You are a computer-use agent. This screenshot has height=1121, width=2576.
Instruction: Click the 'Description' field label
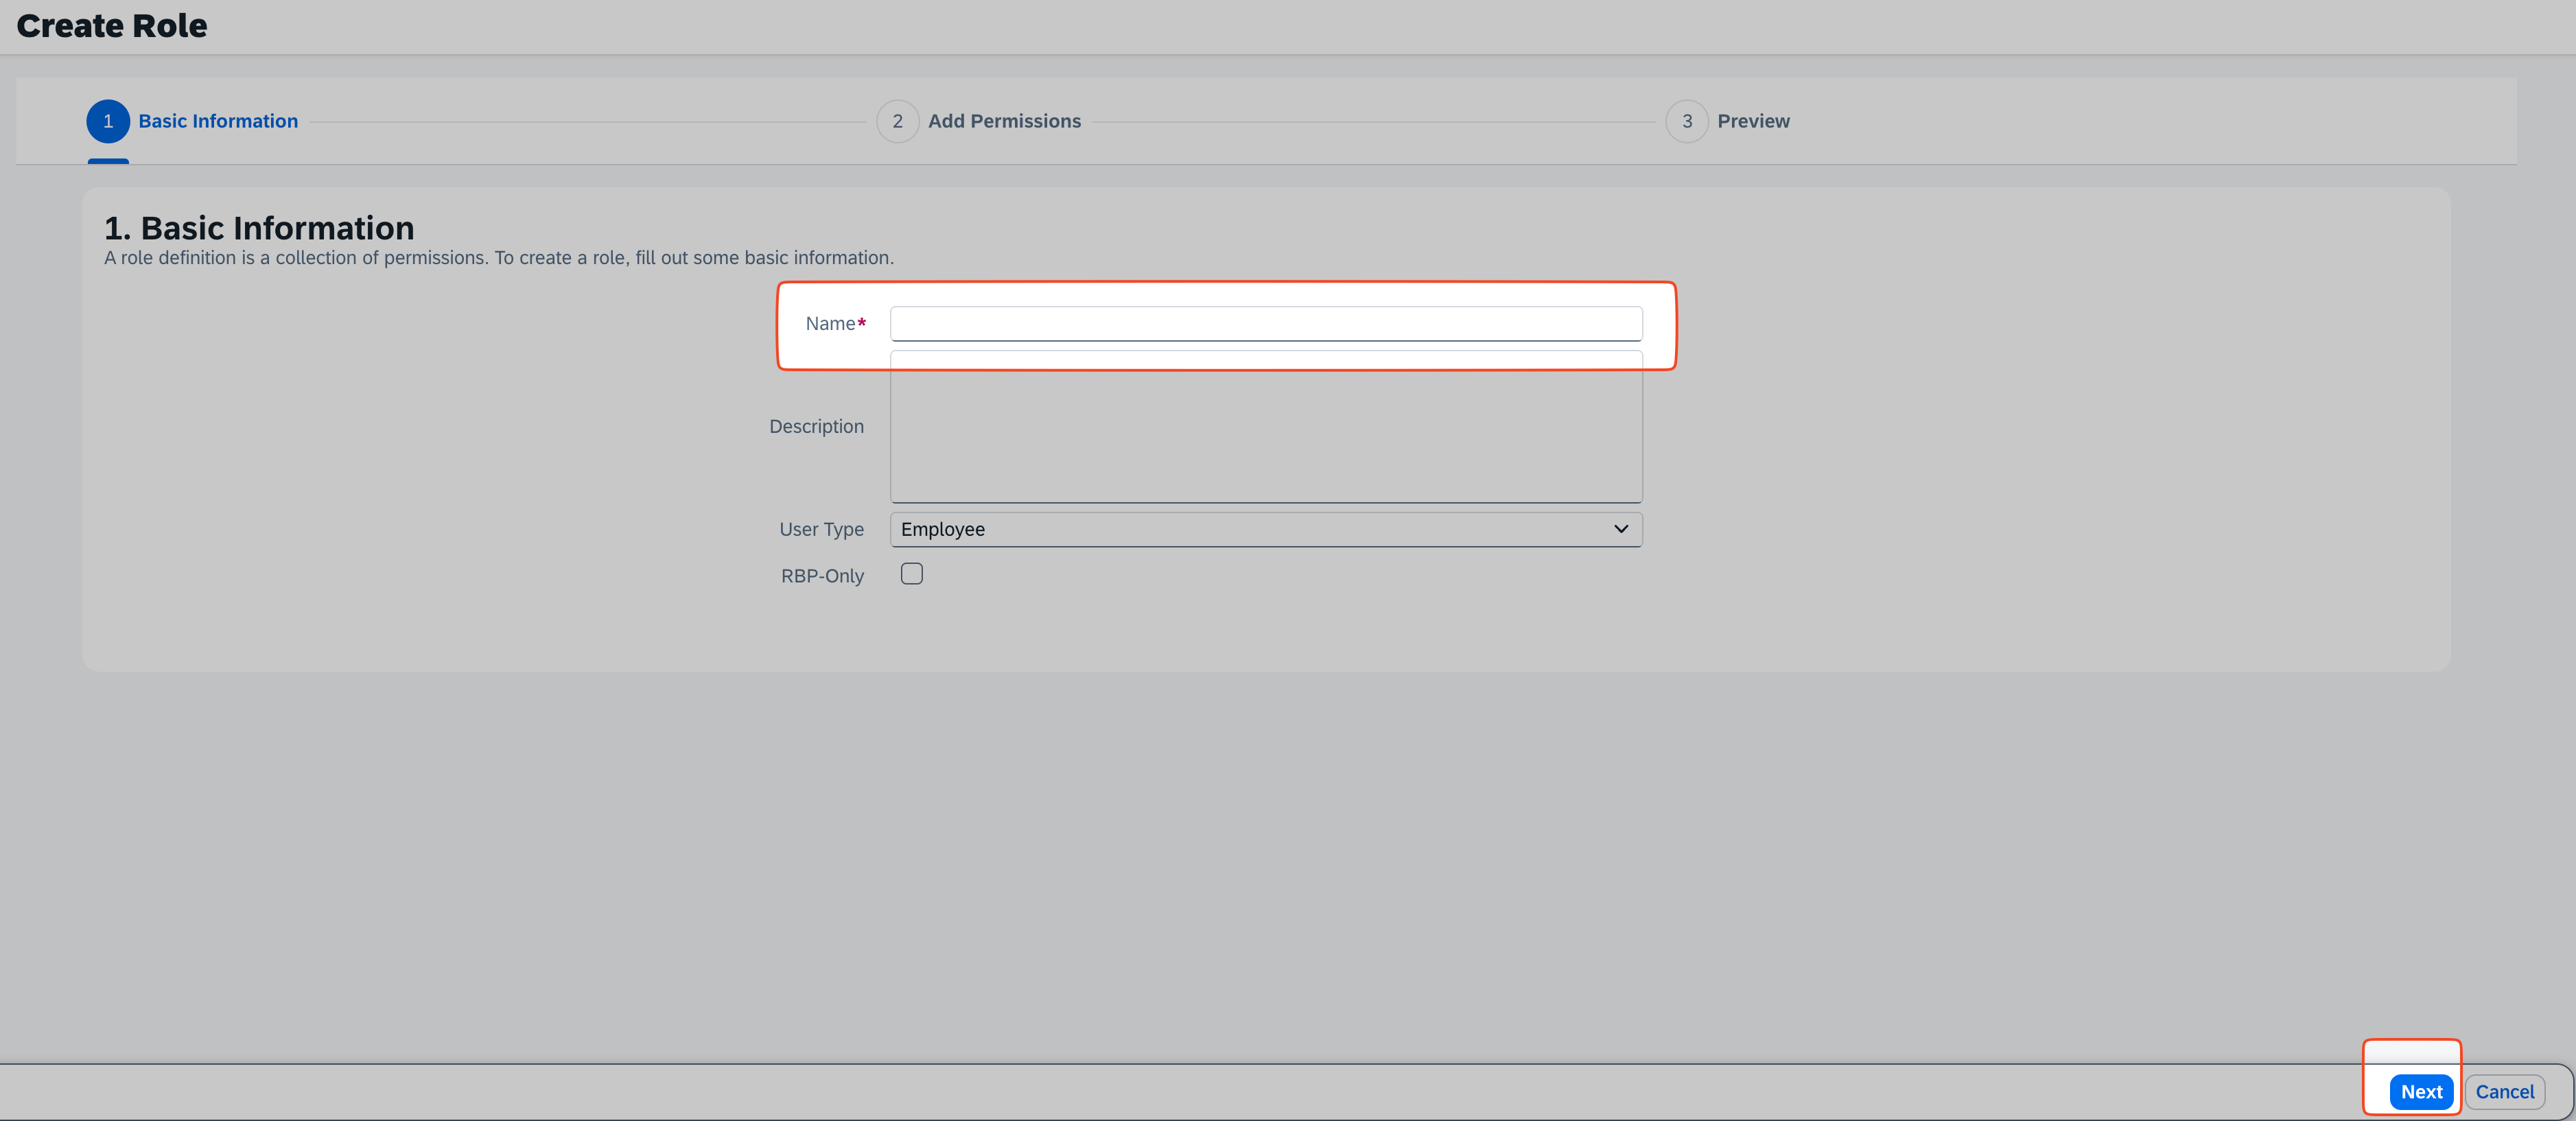coord(816,426)
